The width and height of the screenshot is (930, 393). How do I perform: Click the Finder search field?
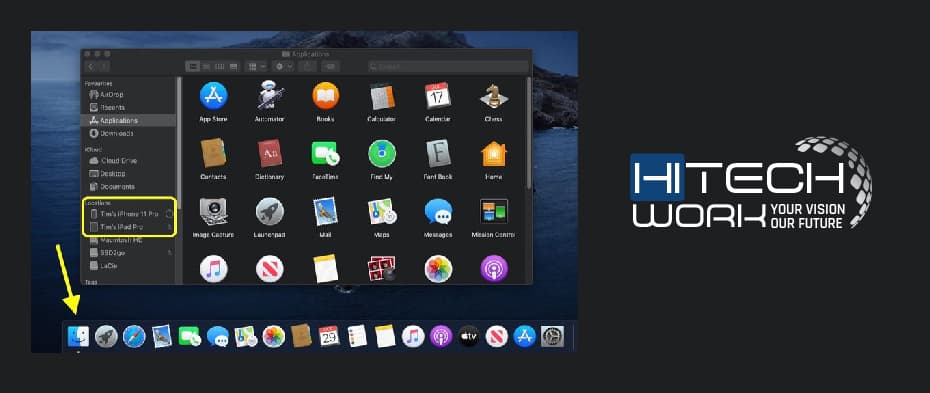[x=448, y=66]
